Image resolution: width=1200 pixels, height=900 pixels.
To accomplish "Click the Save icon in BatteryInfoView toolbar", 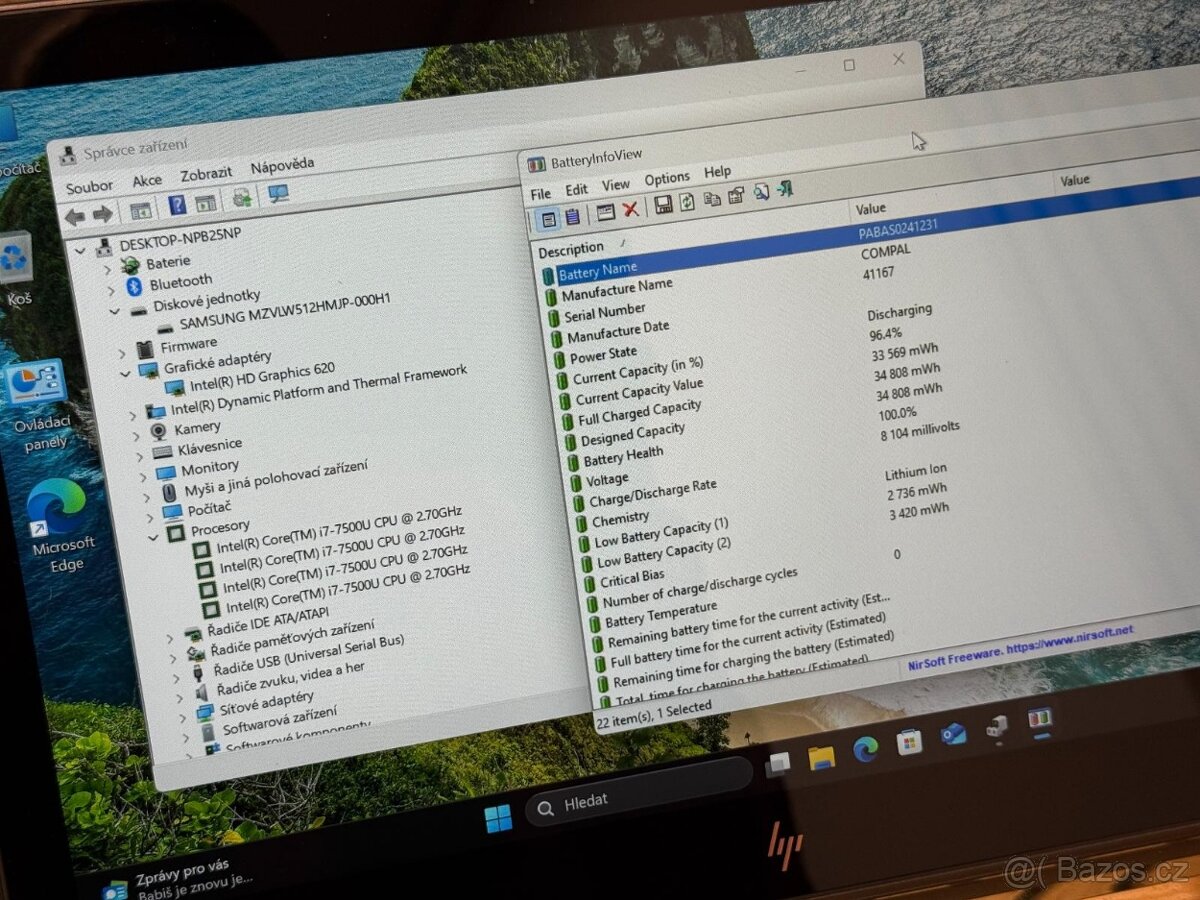I will coord(663,205).
